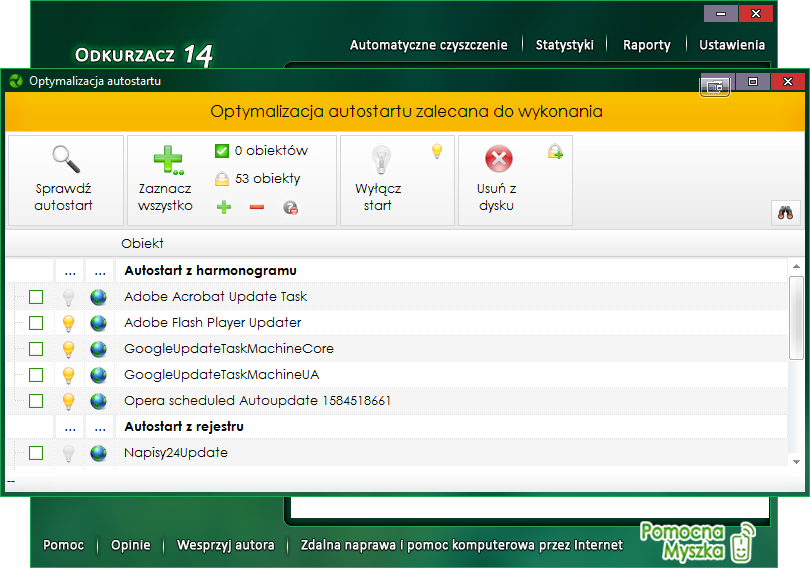
Task: Click Zdalna naprawa i pomoc komputerowa link
Action: (462, 545)
